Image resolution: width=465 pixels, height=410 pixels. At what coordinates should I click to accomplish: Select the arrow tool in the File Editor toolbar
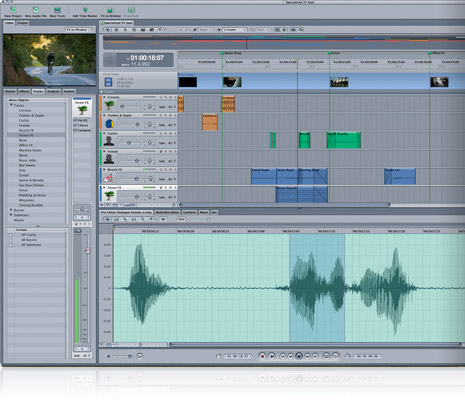click(108, 219)
